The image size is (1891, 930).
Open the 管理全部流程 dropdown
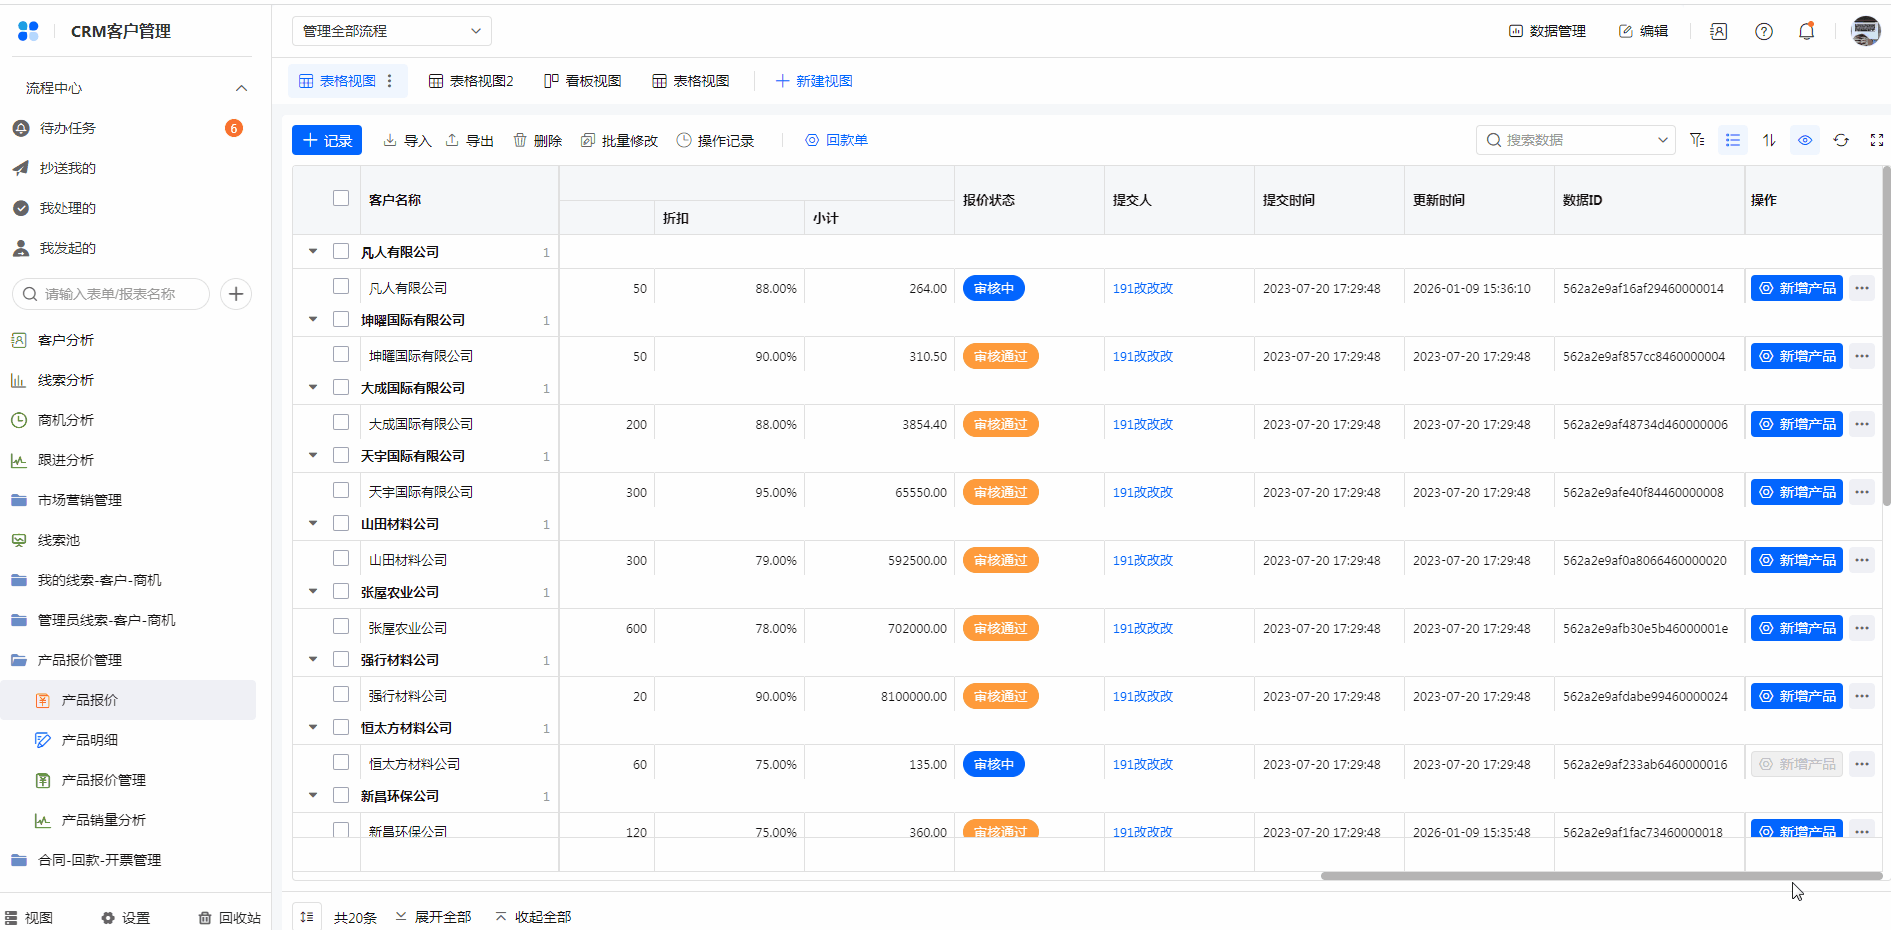point(391,31)
